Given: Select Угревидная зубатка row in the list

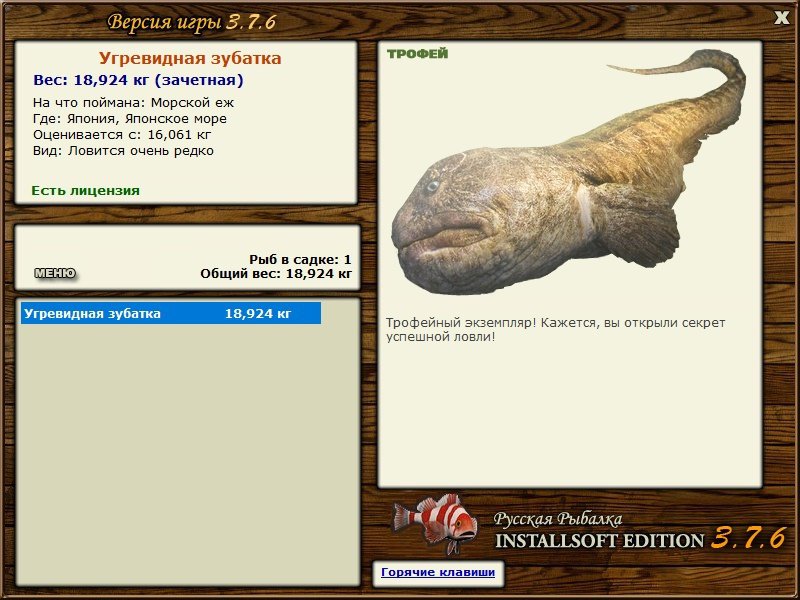Looking at the screenshot, I should (171, 313).
